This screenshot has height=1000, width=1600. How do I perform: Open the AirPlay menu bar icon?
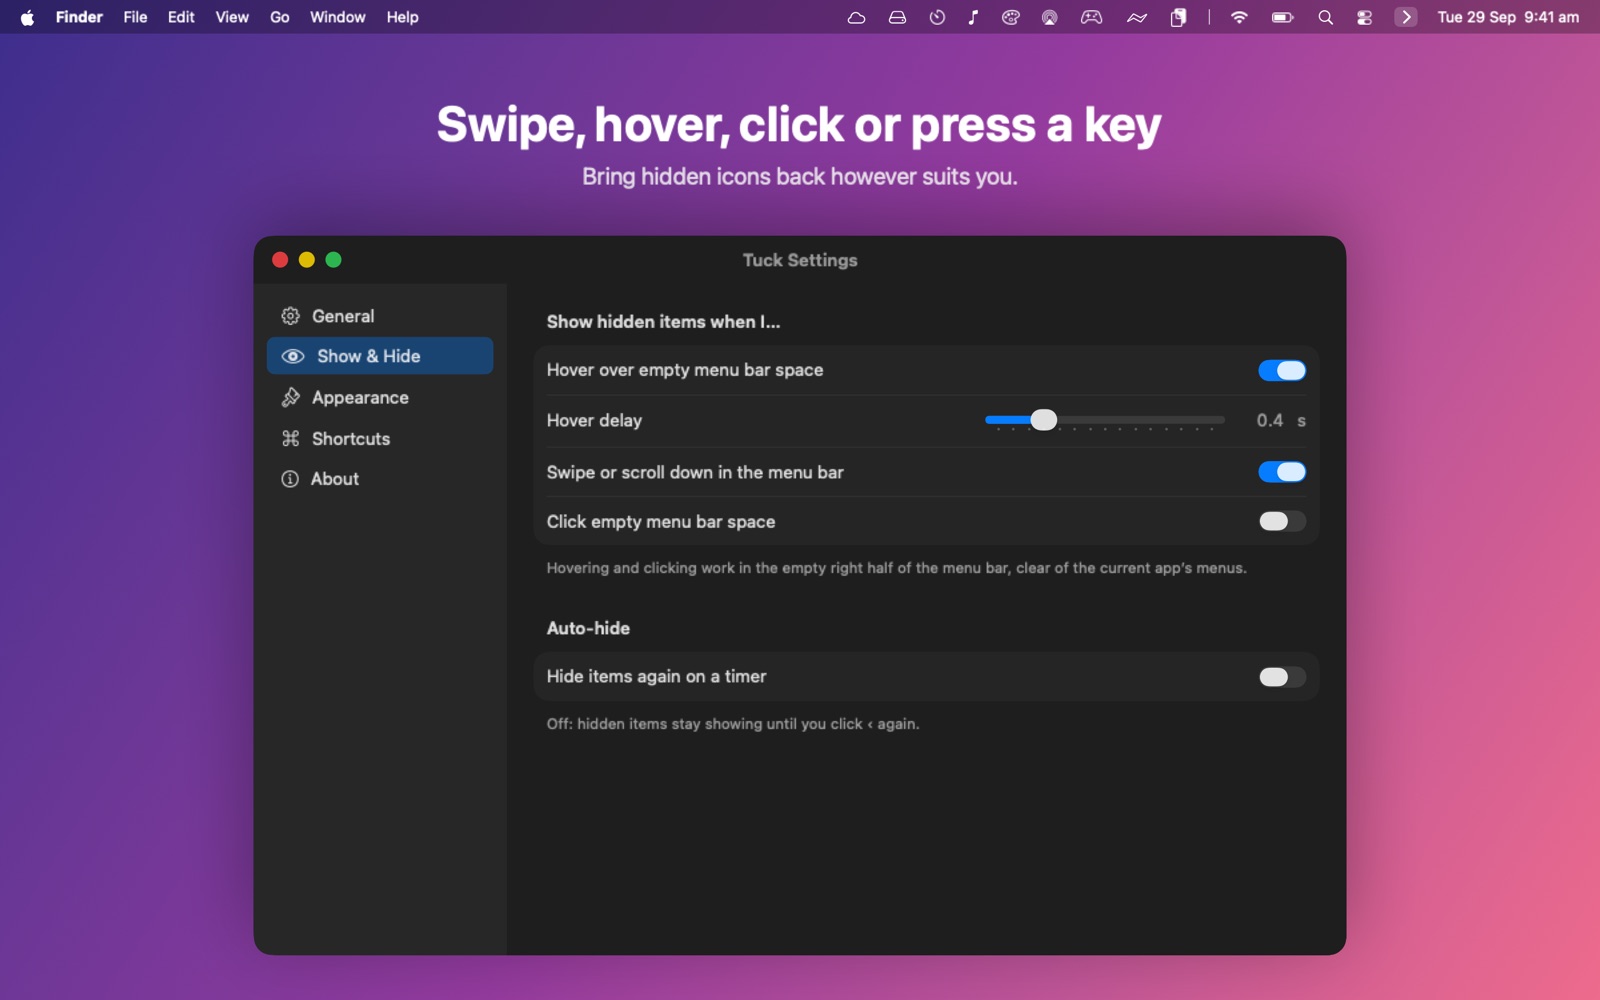click(x=1050, y=17)
